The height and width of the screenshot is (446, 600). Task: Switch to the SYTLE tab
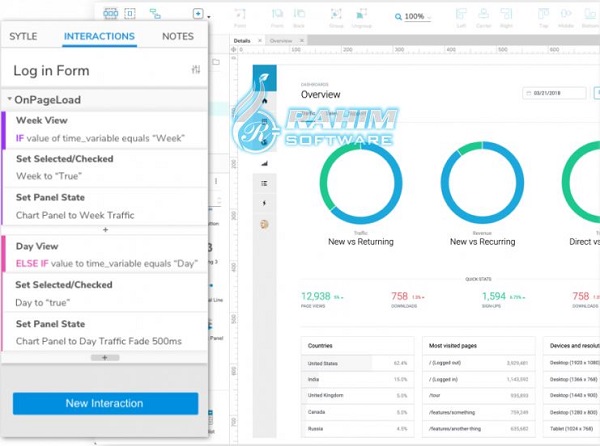23,36
